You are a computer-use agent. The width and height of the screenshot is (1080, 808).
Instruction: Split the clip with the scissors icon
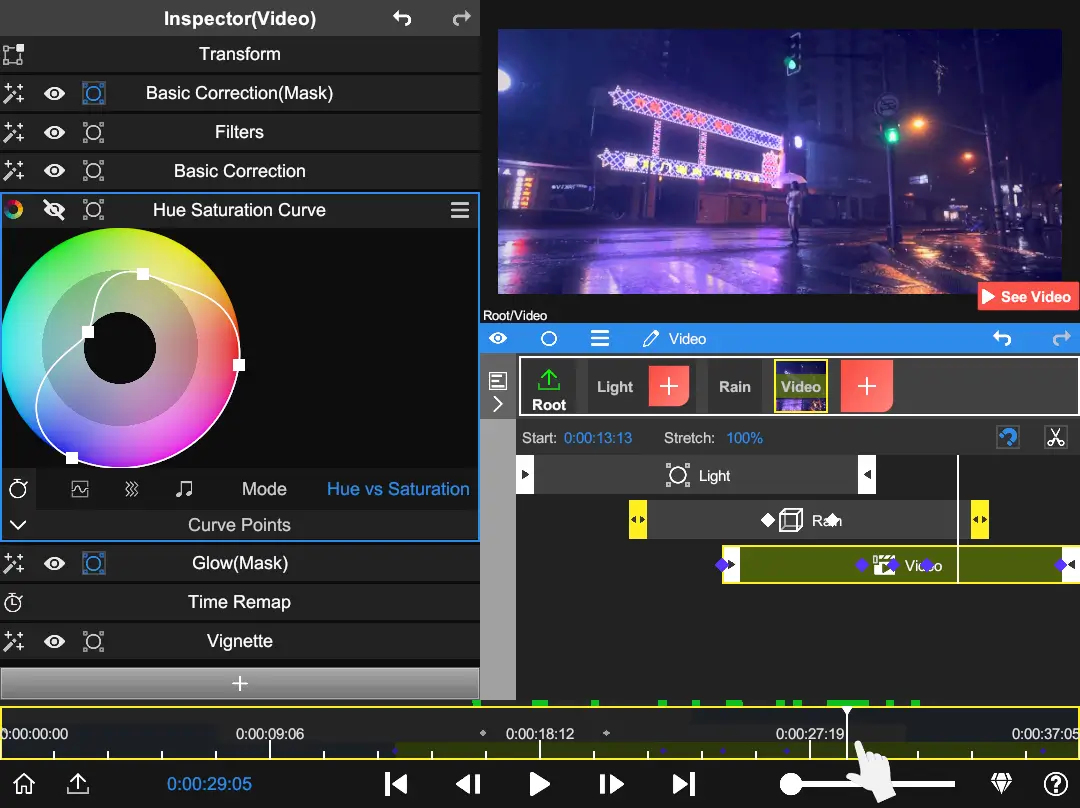click(x=1056, y=437)
